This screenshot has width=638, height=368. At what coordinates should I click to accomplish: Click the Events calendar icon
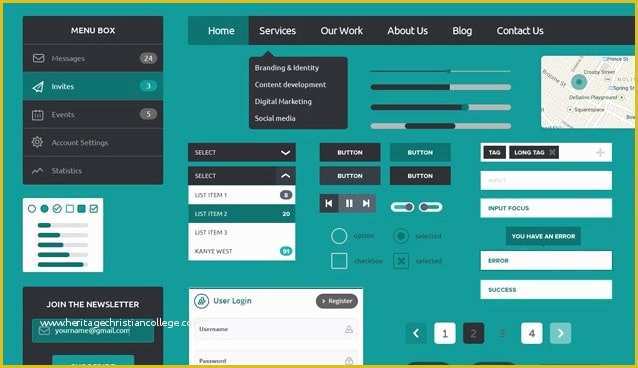[x=37, y=115]
